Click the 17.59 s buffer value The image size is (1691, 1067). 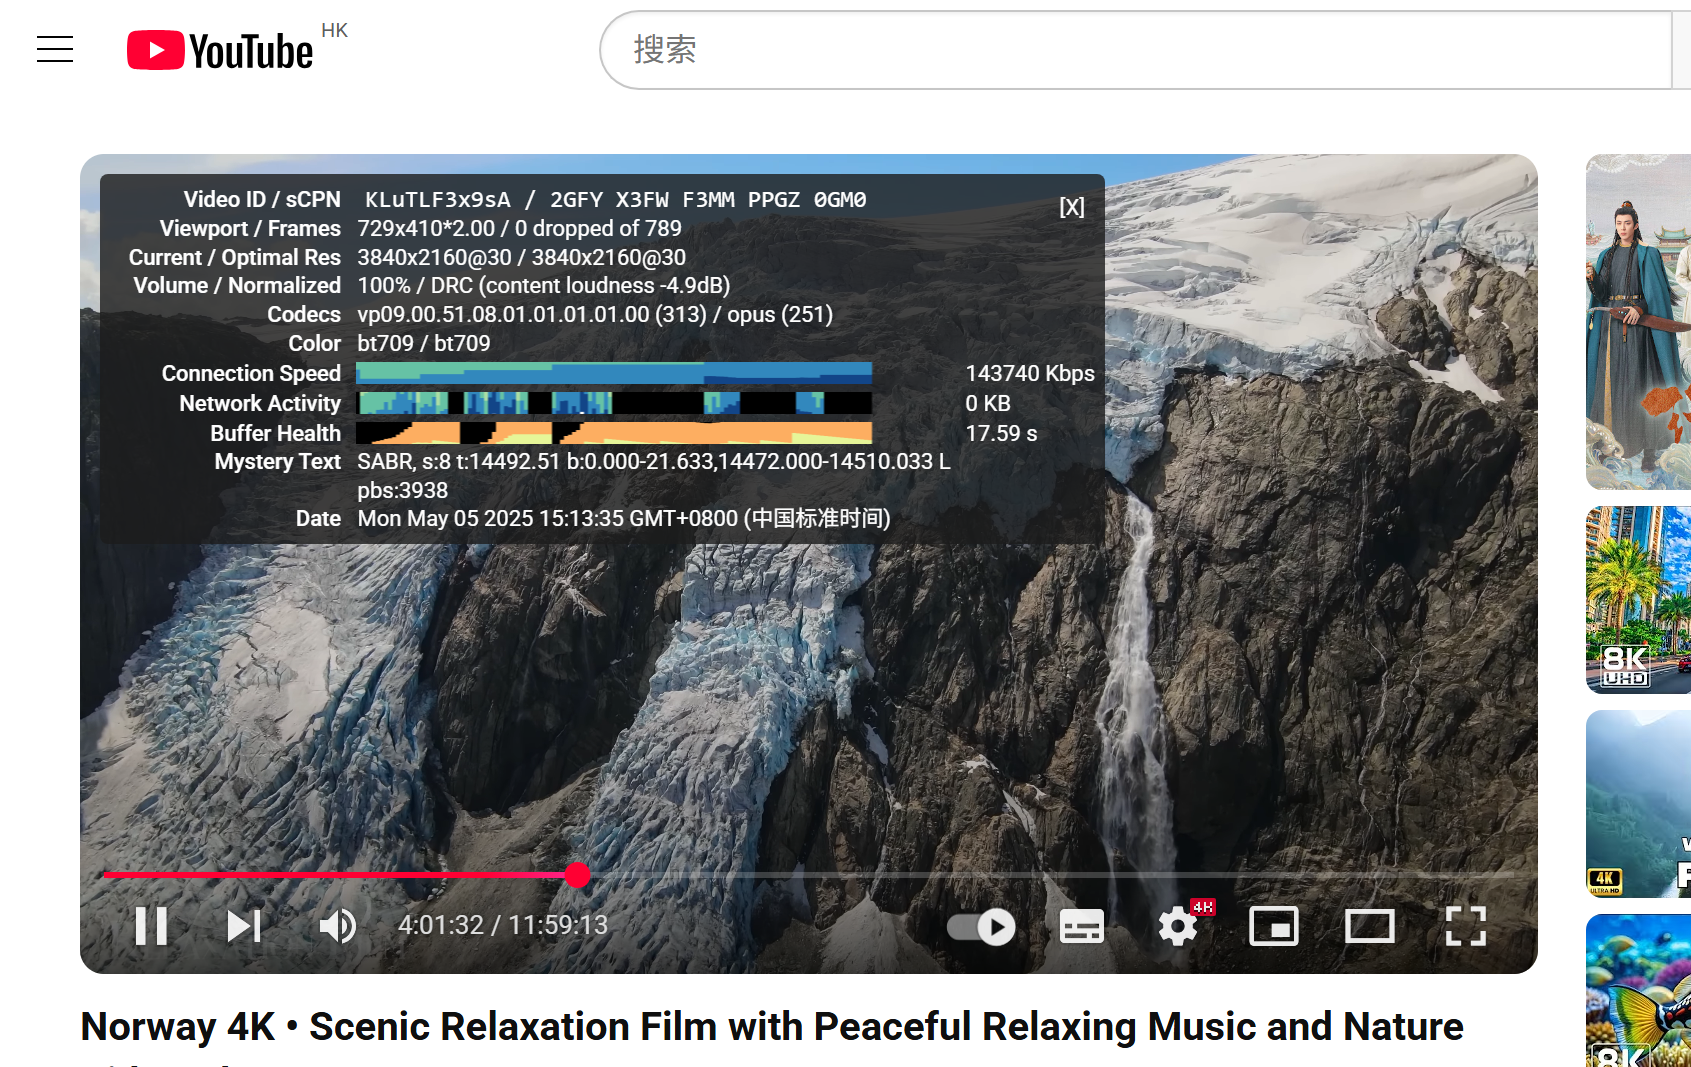pyautogui.click(x=1001, y=433)
